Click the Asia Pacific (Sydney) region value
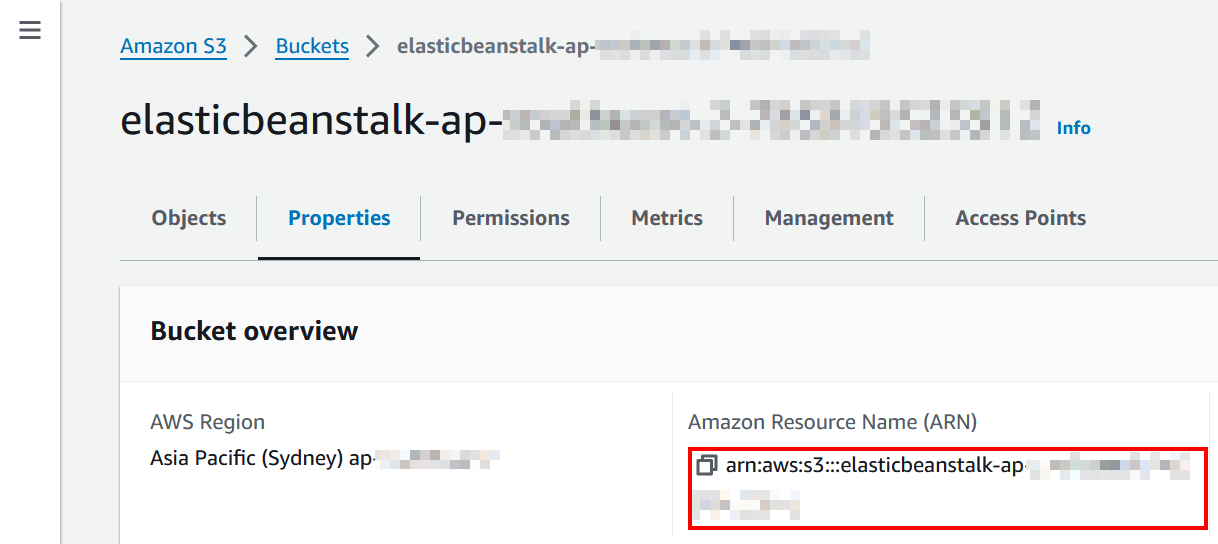Image resolution: width=1218 pixels, height=544 pixels. pos(260,459)
